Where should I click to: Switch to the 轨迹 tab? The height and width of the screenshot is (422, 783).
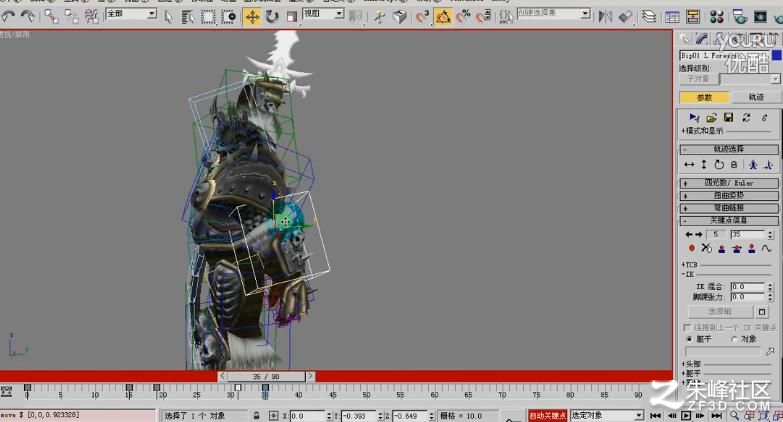point(756,97)
